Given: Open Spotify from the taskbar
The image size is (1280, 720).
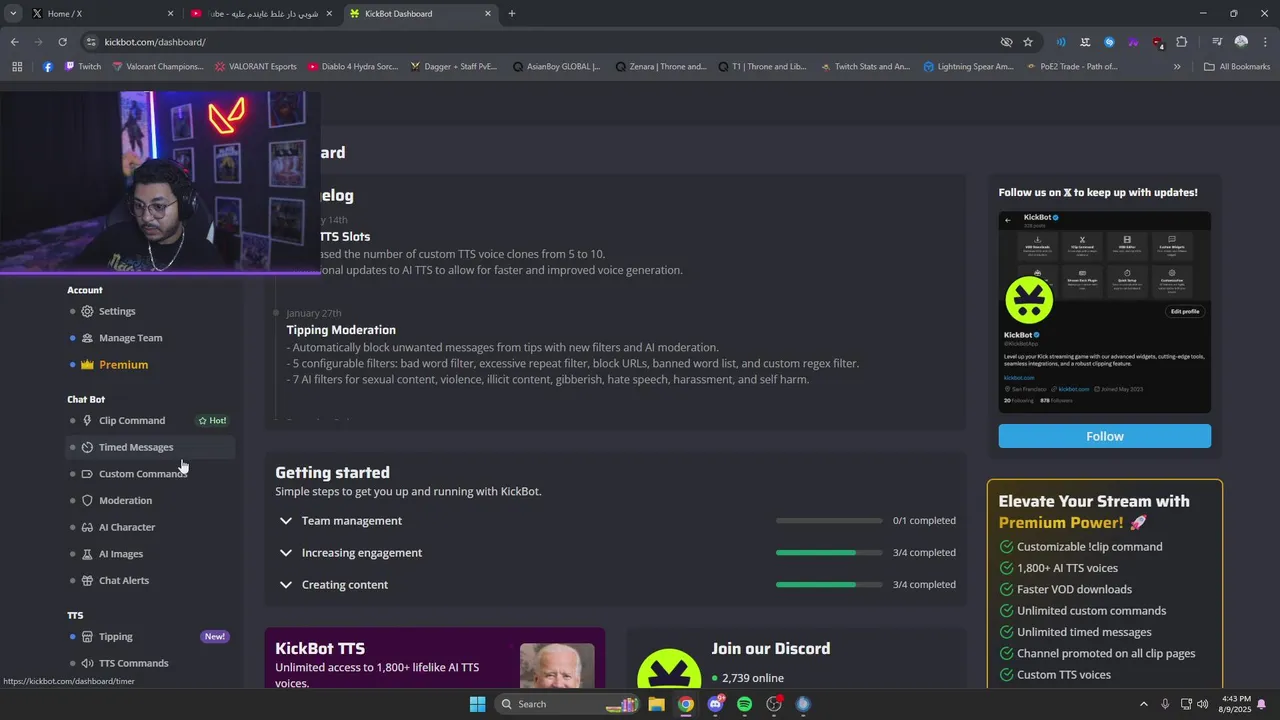Looking at the screenshot, I should [x=744, y=704].
